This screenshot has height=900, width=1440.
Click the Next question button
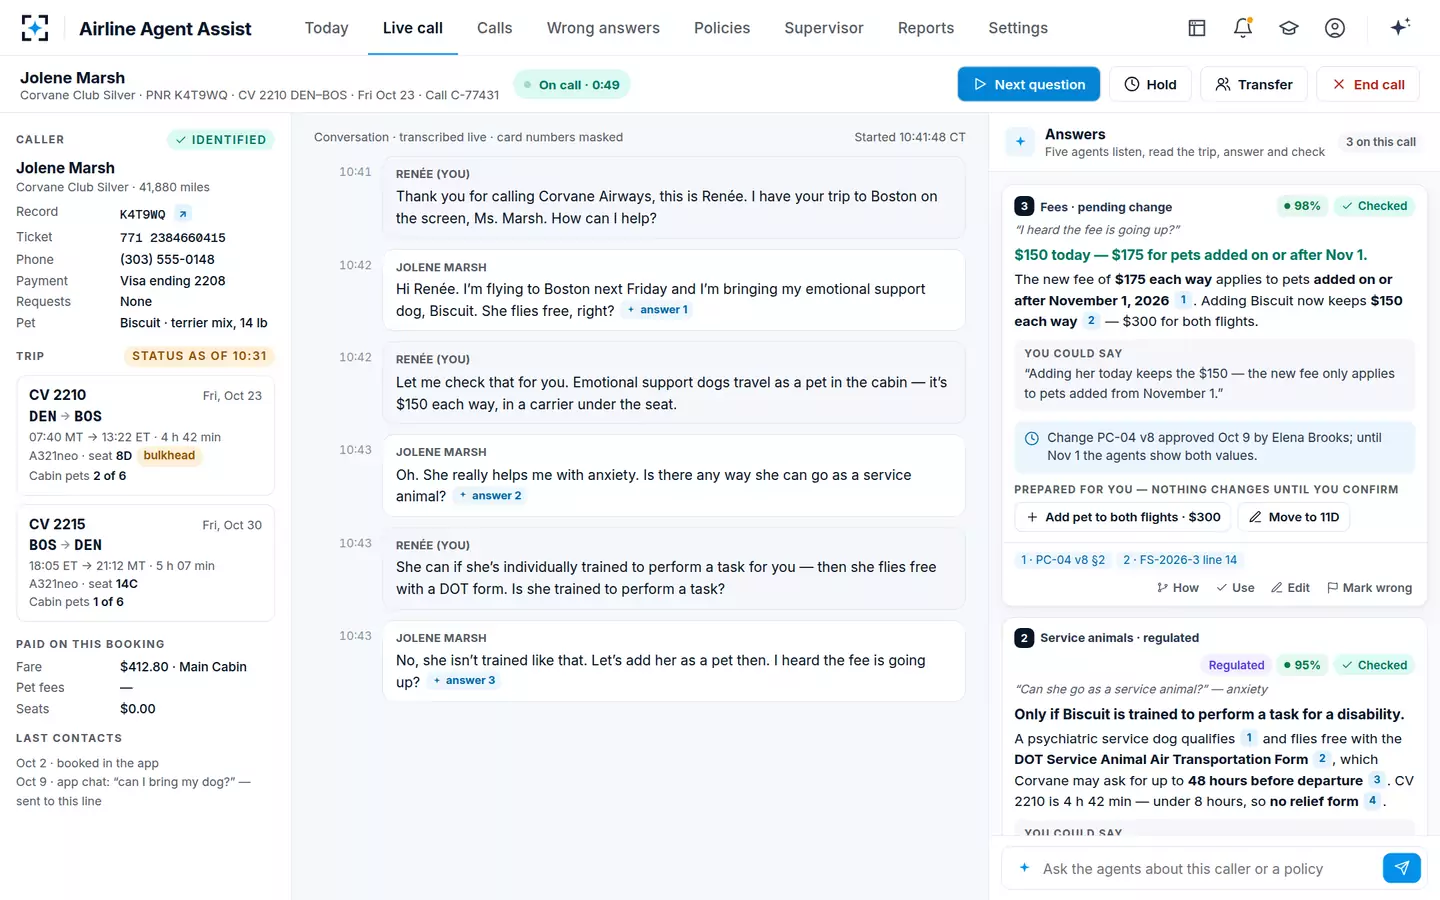(1029, 84)
